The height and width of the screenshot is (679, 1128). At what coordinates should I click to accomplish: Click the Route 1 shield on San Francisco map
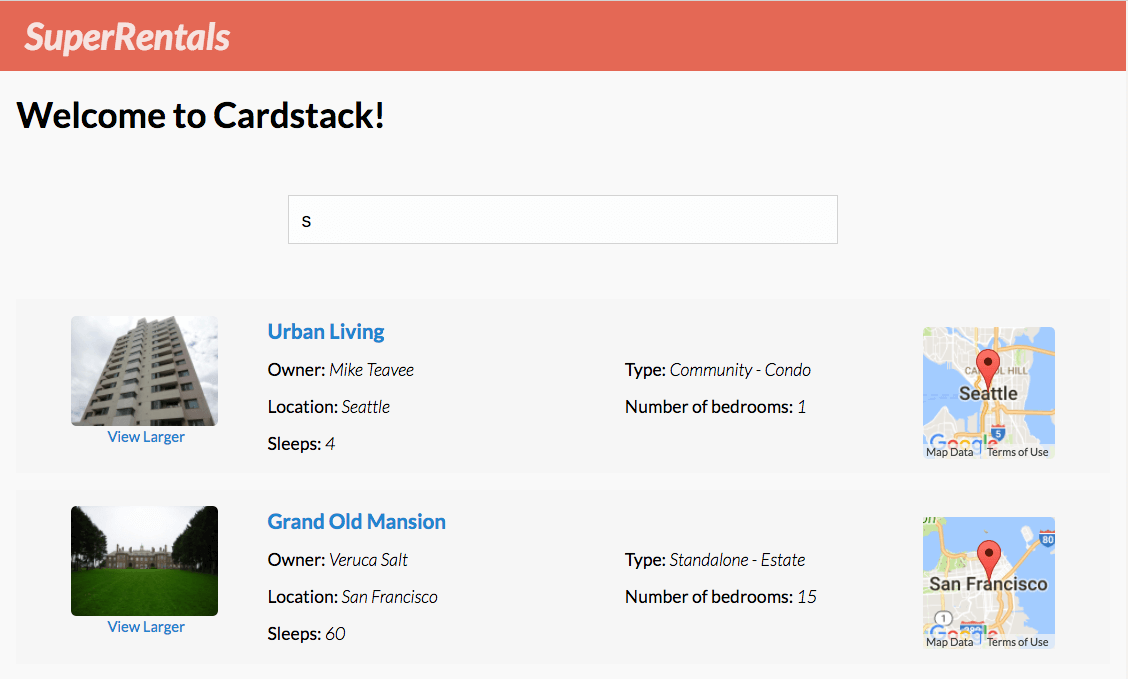click(942, 619)
